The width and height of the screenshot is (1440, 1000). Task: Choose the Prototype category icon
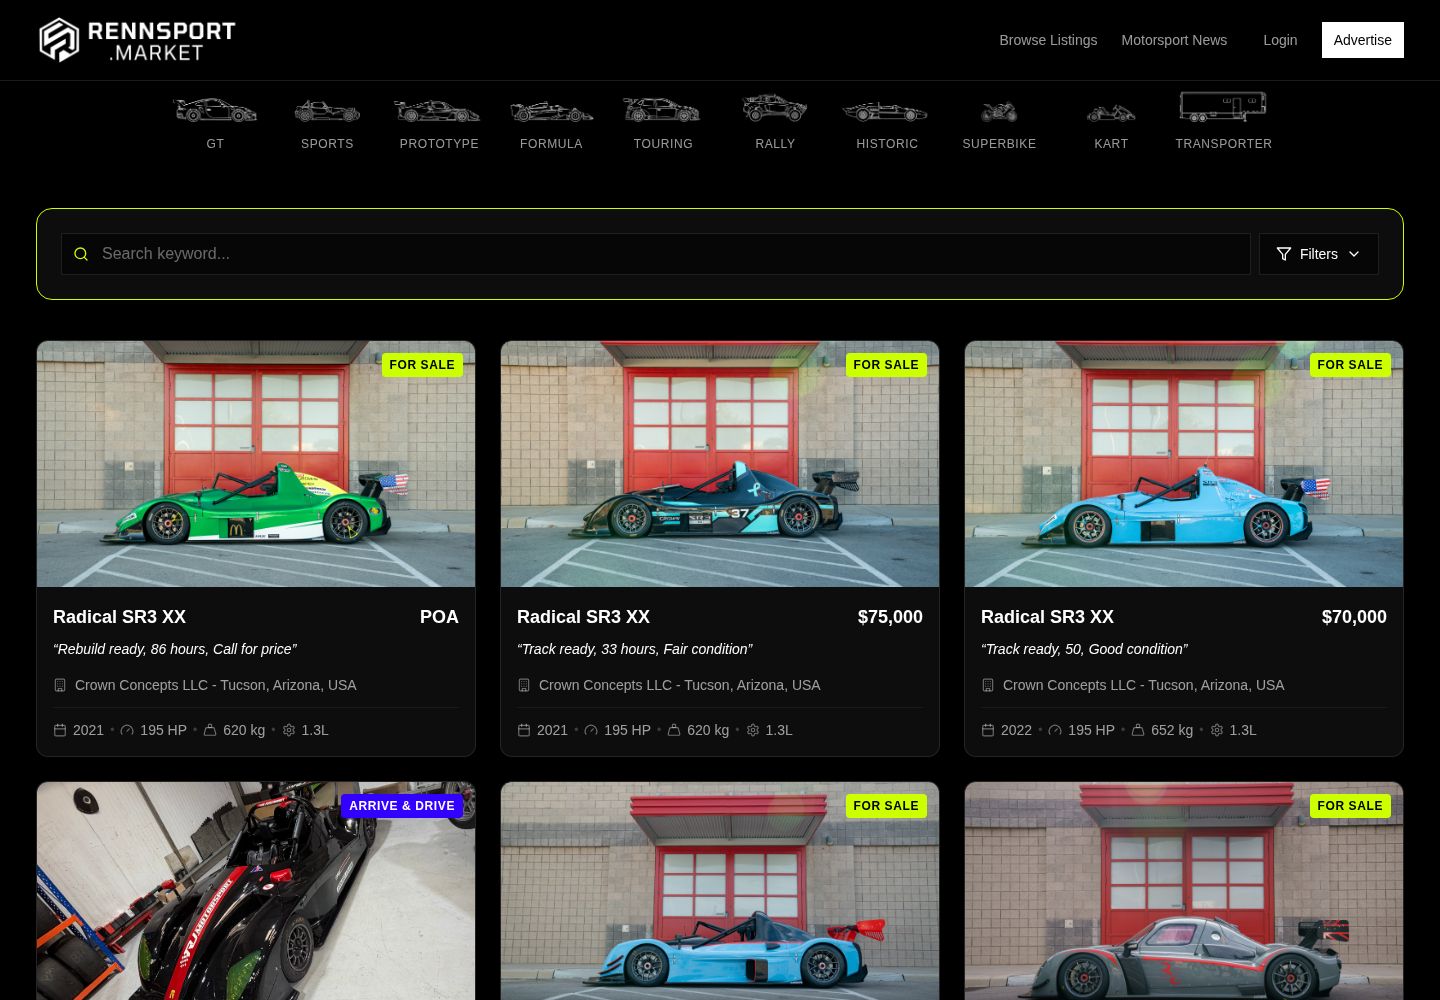pos(438,110)
